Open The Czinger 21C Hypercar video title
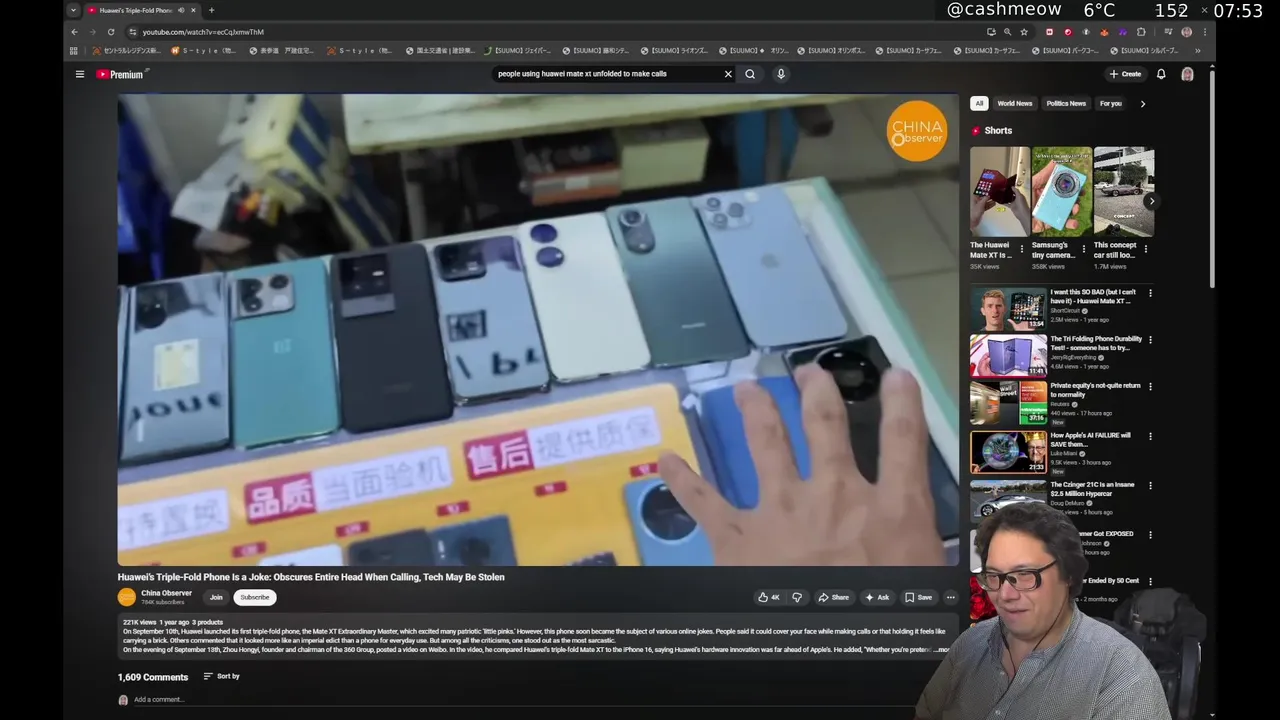 coord(1093,489)
